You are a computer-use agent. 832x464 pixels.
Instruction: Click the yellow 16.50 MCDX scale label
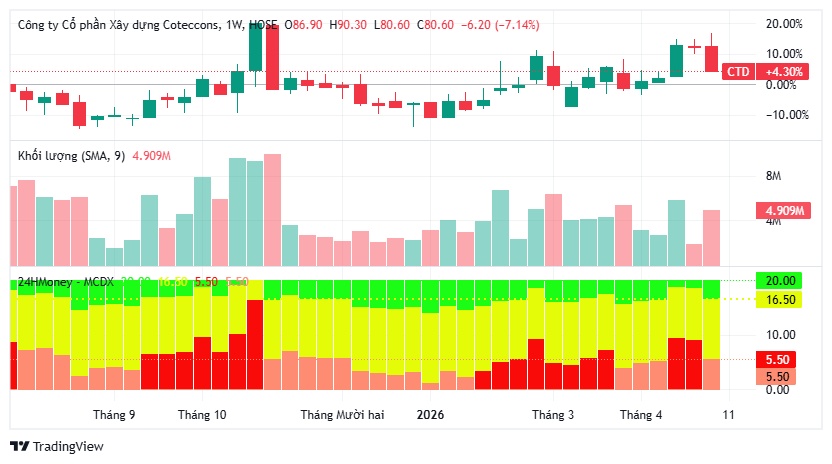(779, 299)
